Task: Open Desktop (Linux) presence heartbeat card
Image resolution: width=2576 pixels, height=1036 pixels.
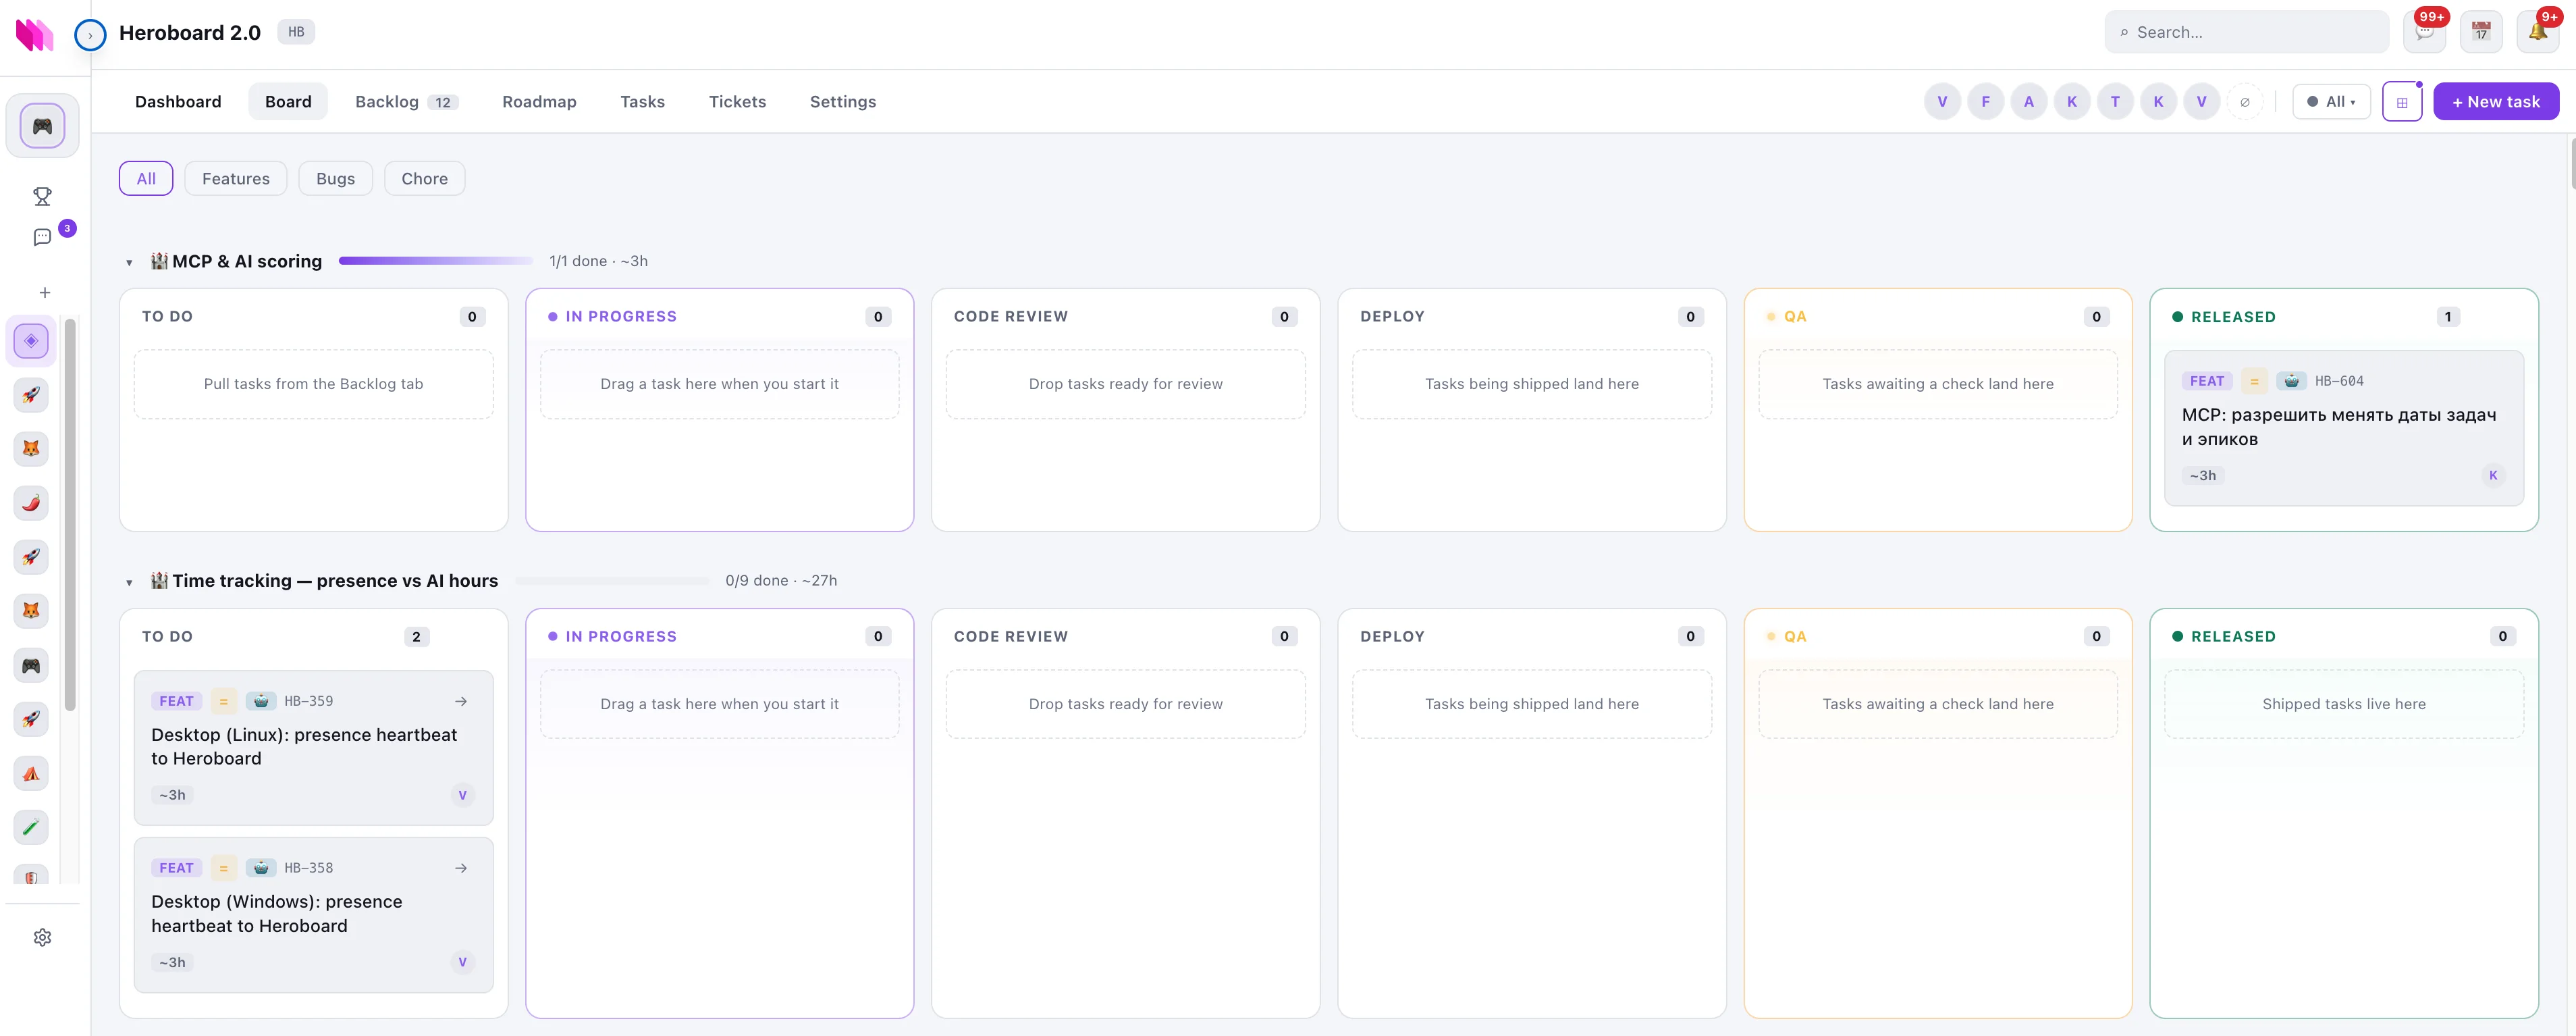Action: click(x=313, y=747)
